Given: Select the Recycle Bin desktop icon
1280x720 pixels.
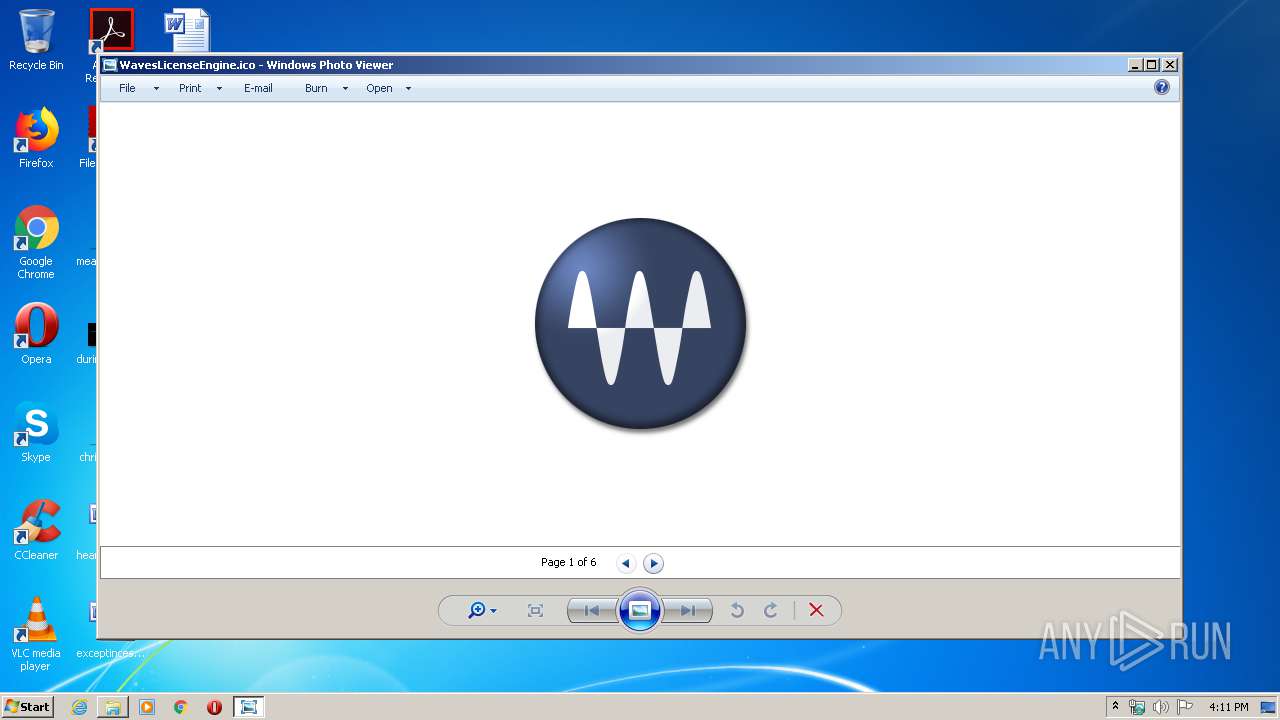Looking at the screenshot, I should point(36,40).
